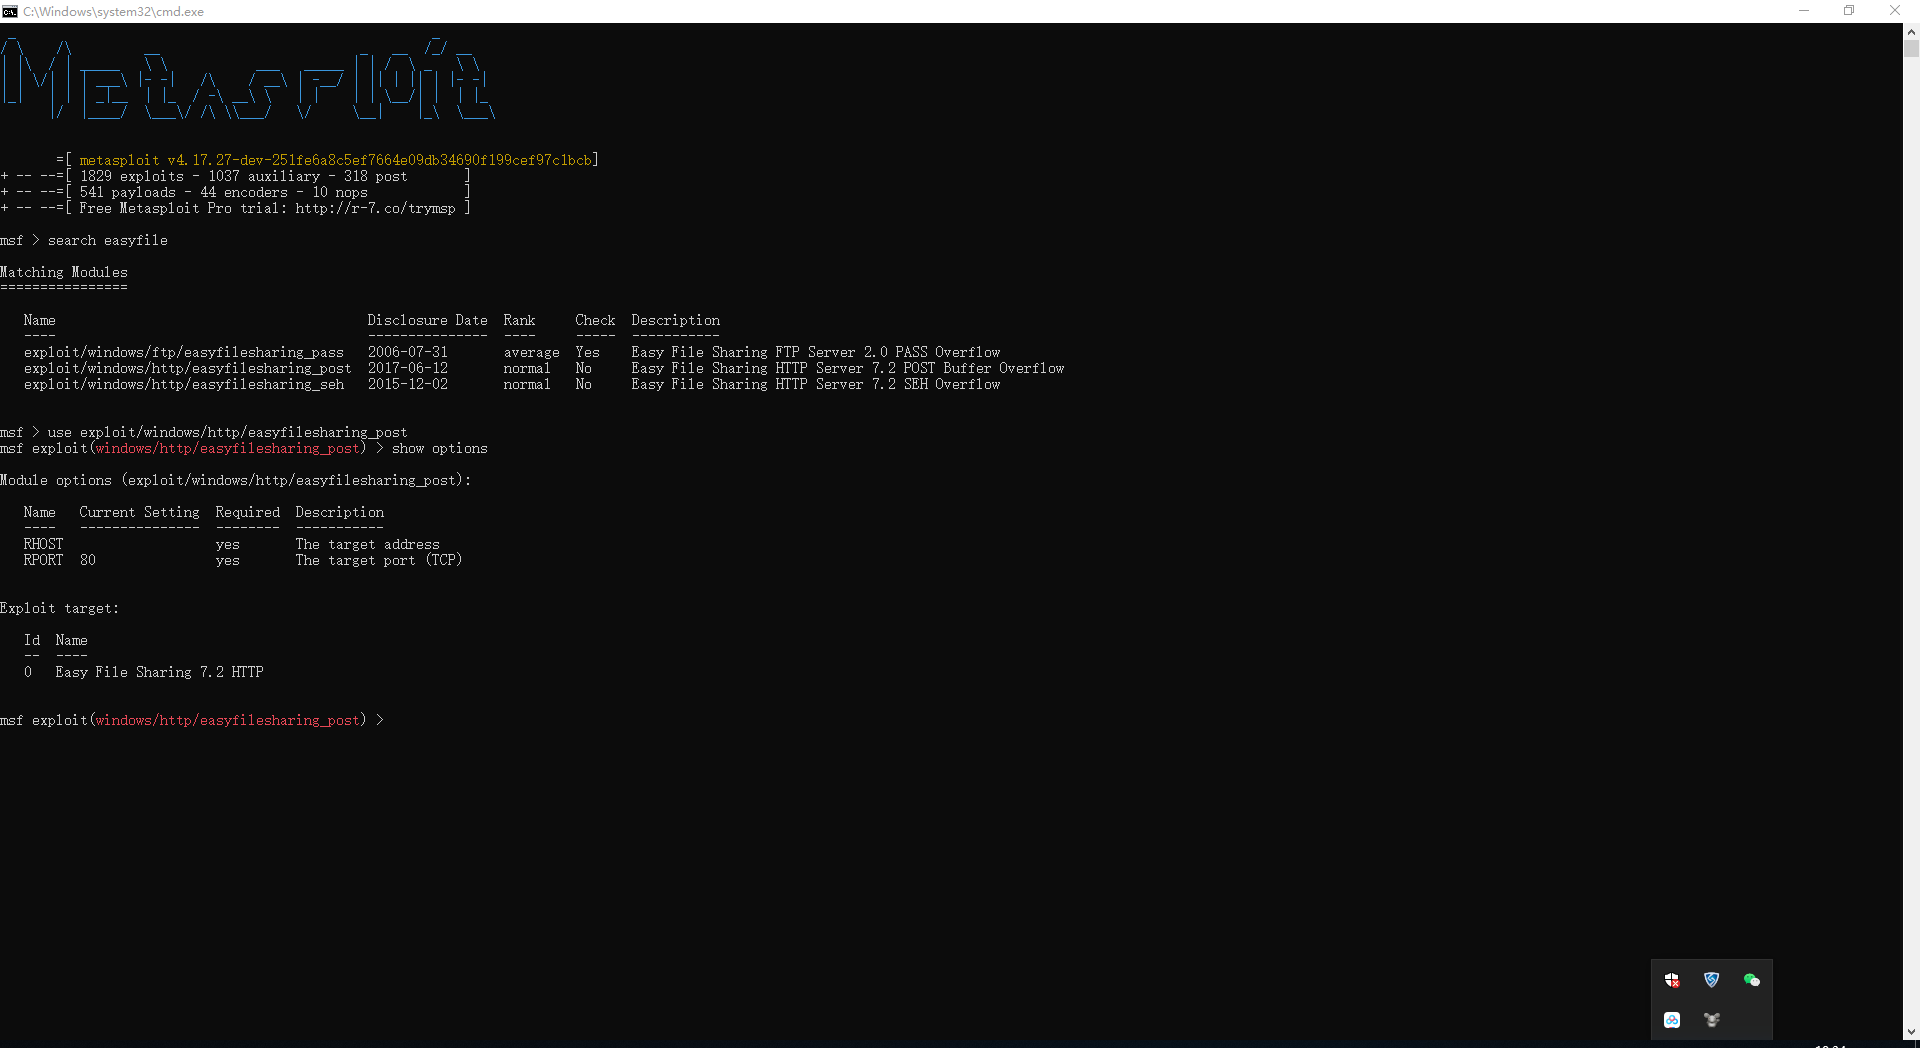Click the final msf exploit prompt line

[192, 720]
